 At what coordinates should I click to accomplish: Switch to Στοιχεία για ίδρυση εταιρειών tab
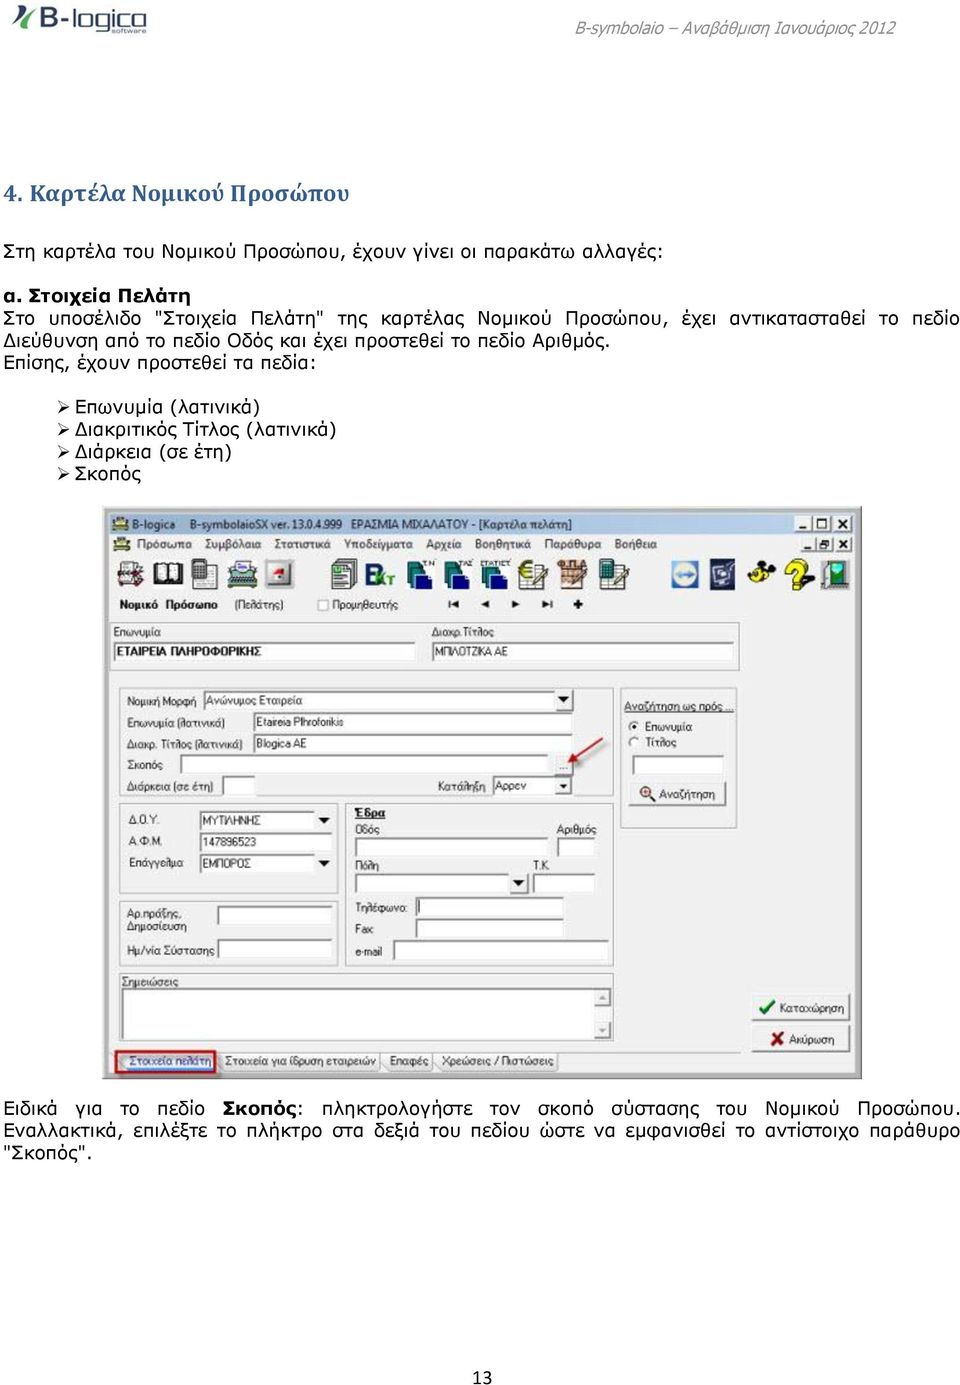click(x=300, y=1061)
